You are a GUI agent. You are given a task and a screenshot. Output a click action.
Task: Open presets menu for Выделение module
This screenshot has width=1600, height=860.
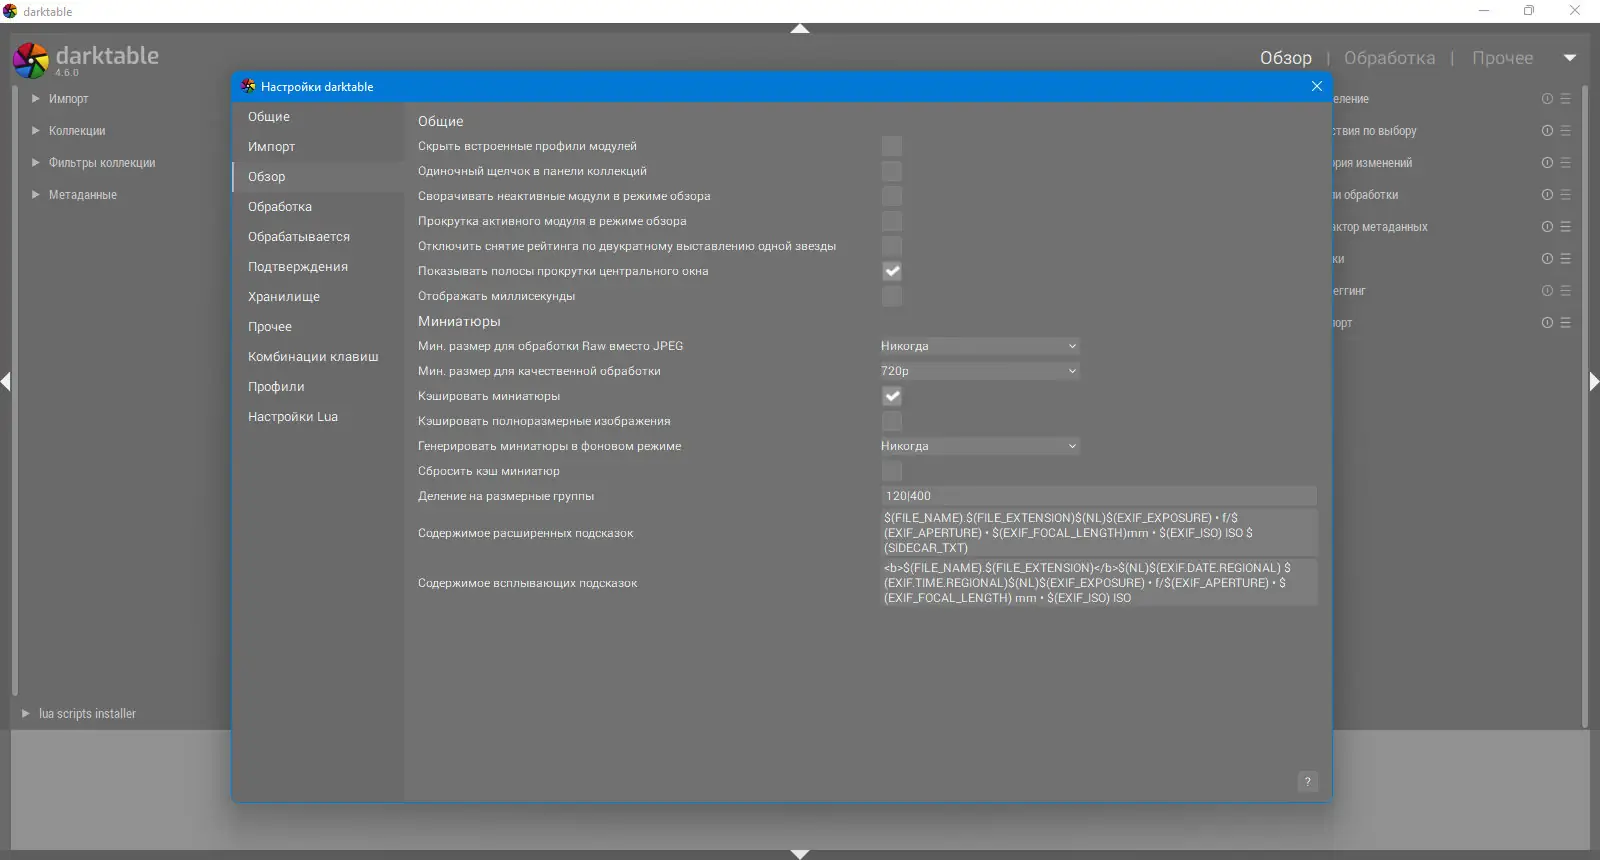tap(1565, 99)
